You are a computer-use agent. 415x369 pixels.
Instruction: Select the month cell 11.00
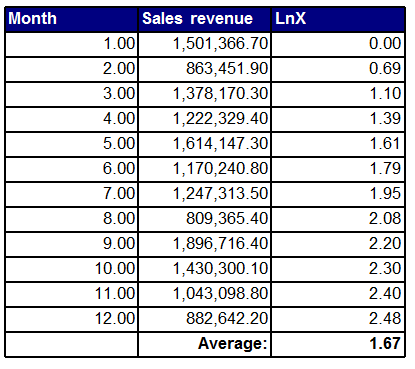[72, 294]
